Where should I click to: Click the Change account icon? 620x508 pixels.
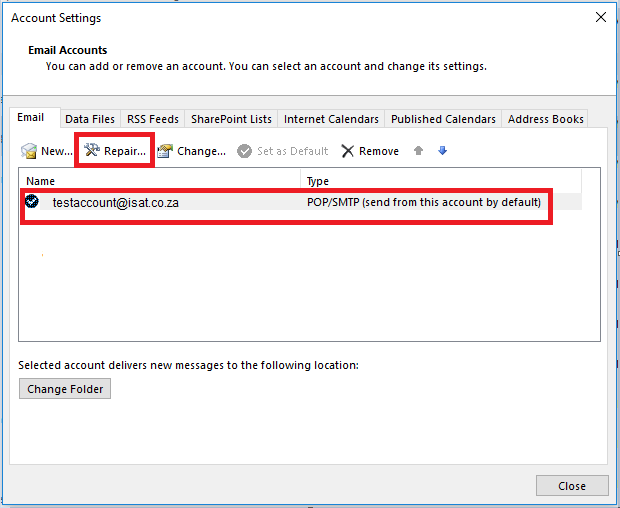[165, 151]
